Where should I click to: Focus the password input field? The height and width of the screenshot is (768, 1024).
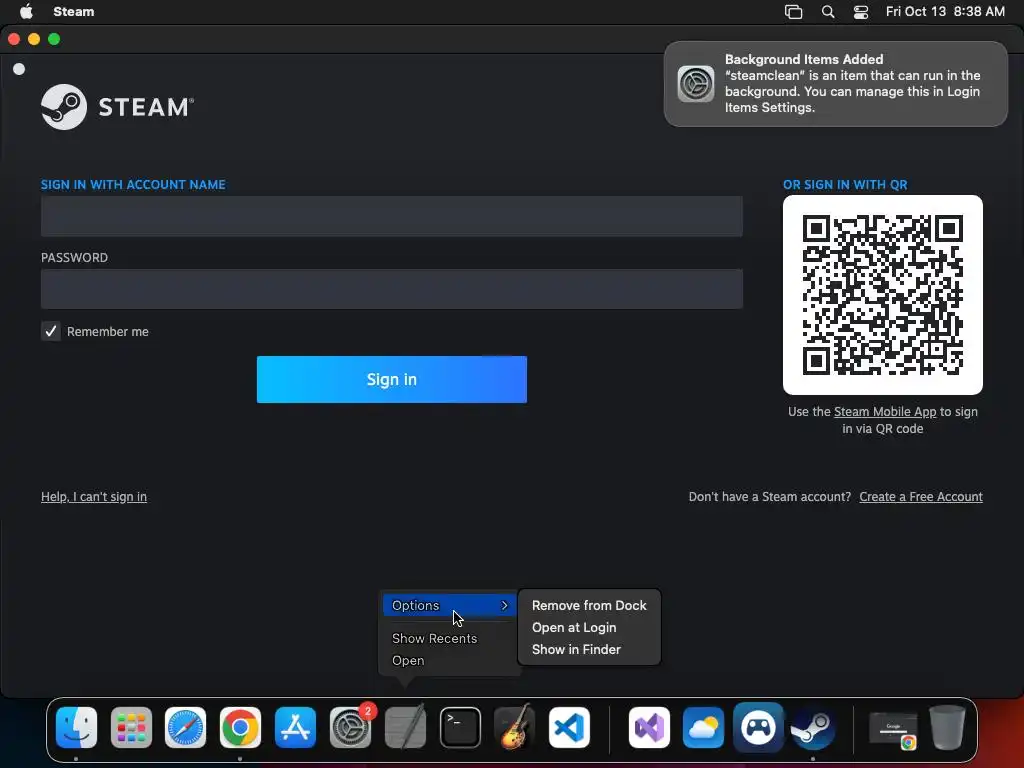point(392,289)
